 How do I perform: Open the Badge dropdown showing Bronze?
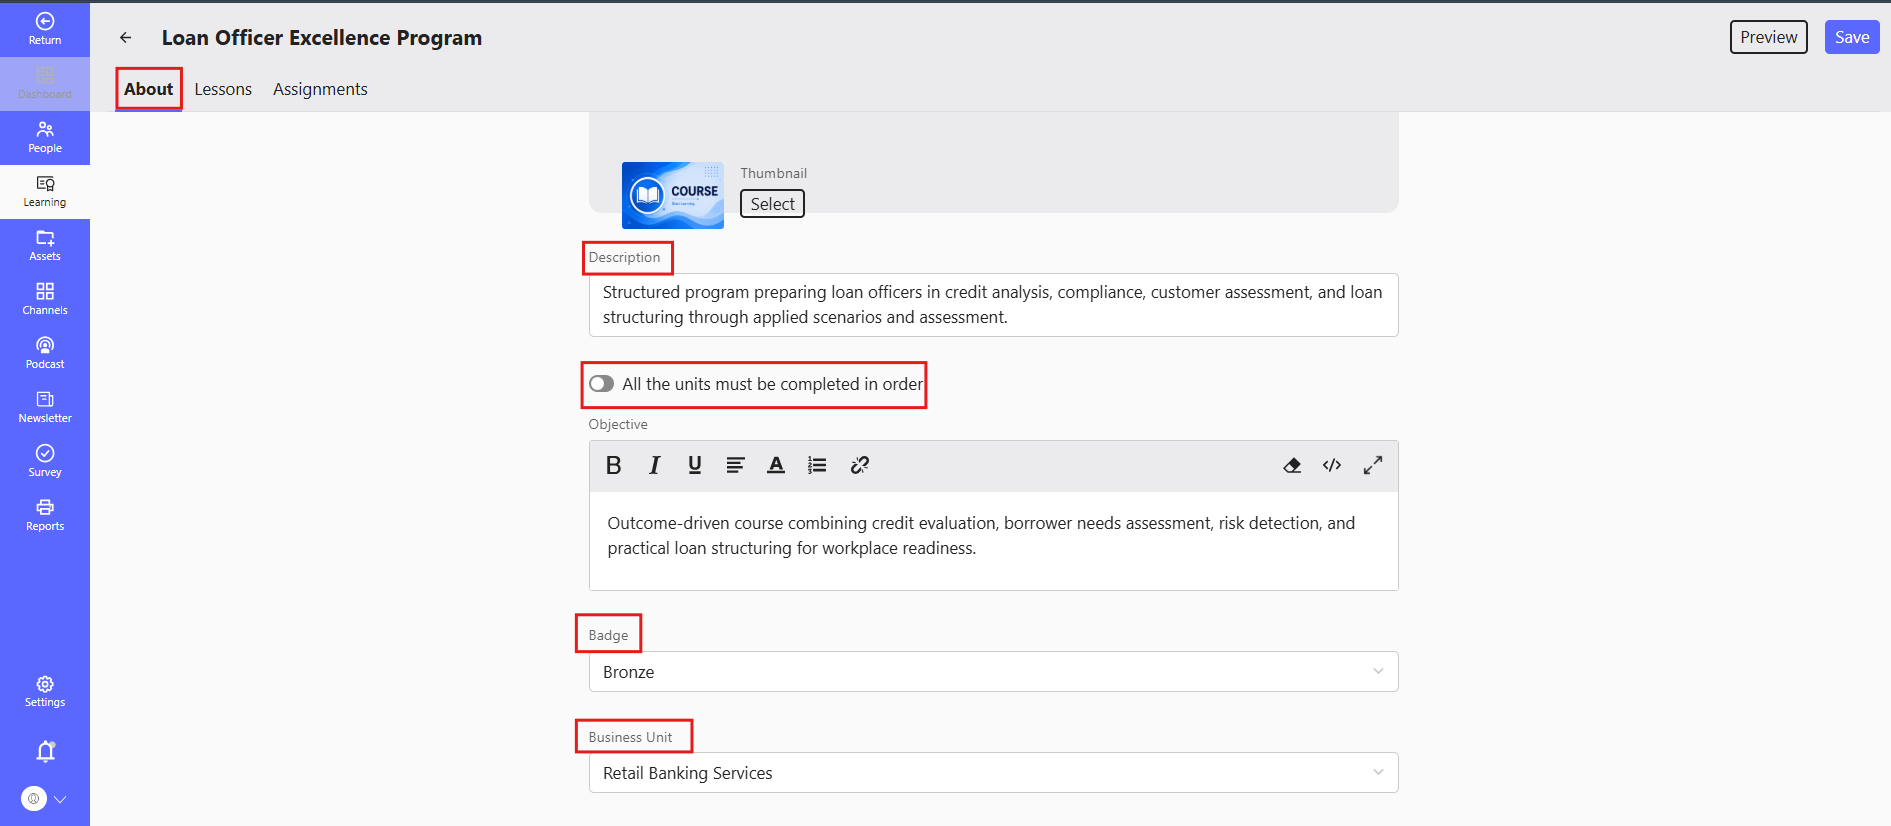click(x=993, y=672)
